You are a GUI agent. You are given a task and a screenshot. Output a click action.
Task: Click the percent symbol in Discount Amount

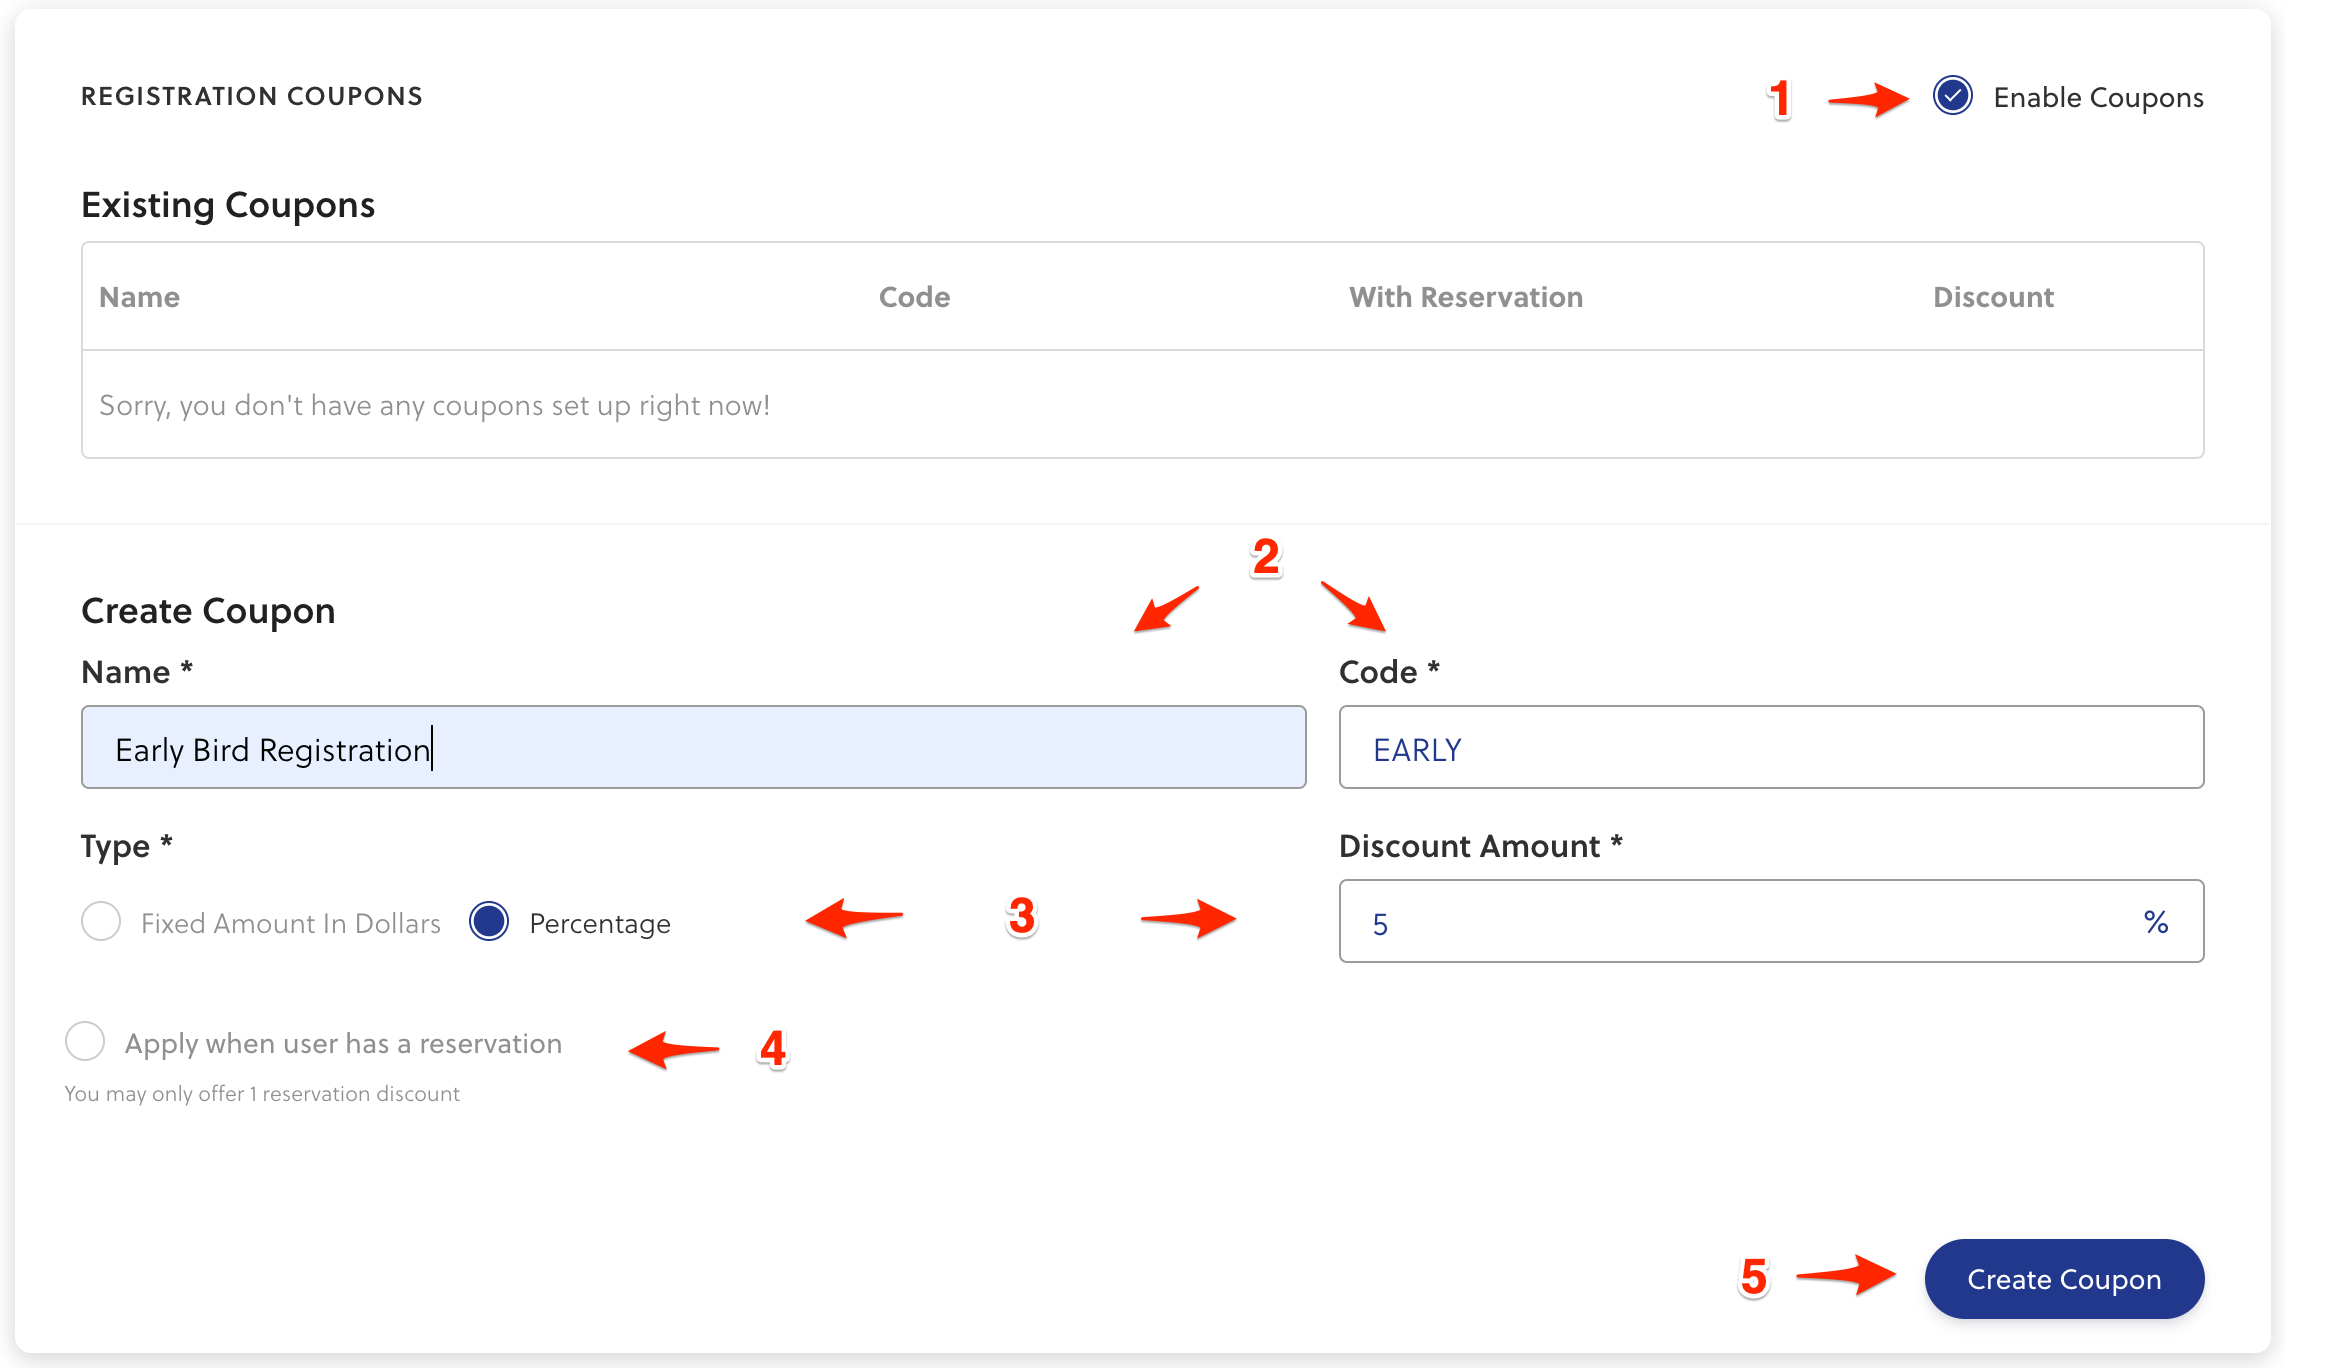2156,922
